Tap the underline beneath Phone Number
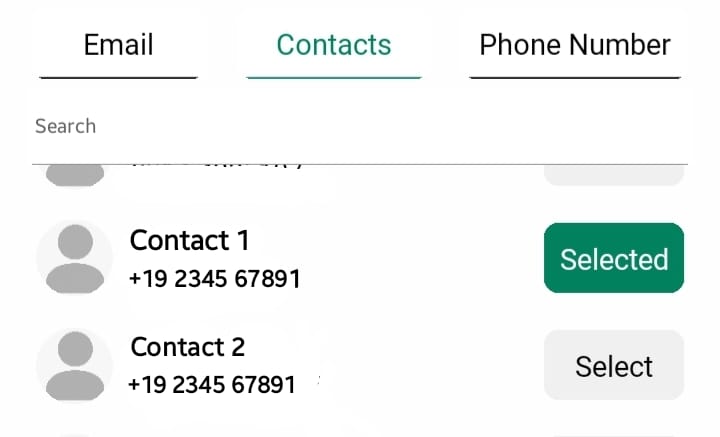This screenshot has height=437, width=720. (x=575, y=78)
